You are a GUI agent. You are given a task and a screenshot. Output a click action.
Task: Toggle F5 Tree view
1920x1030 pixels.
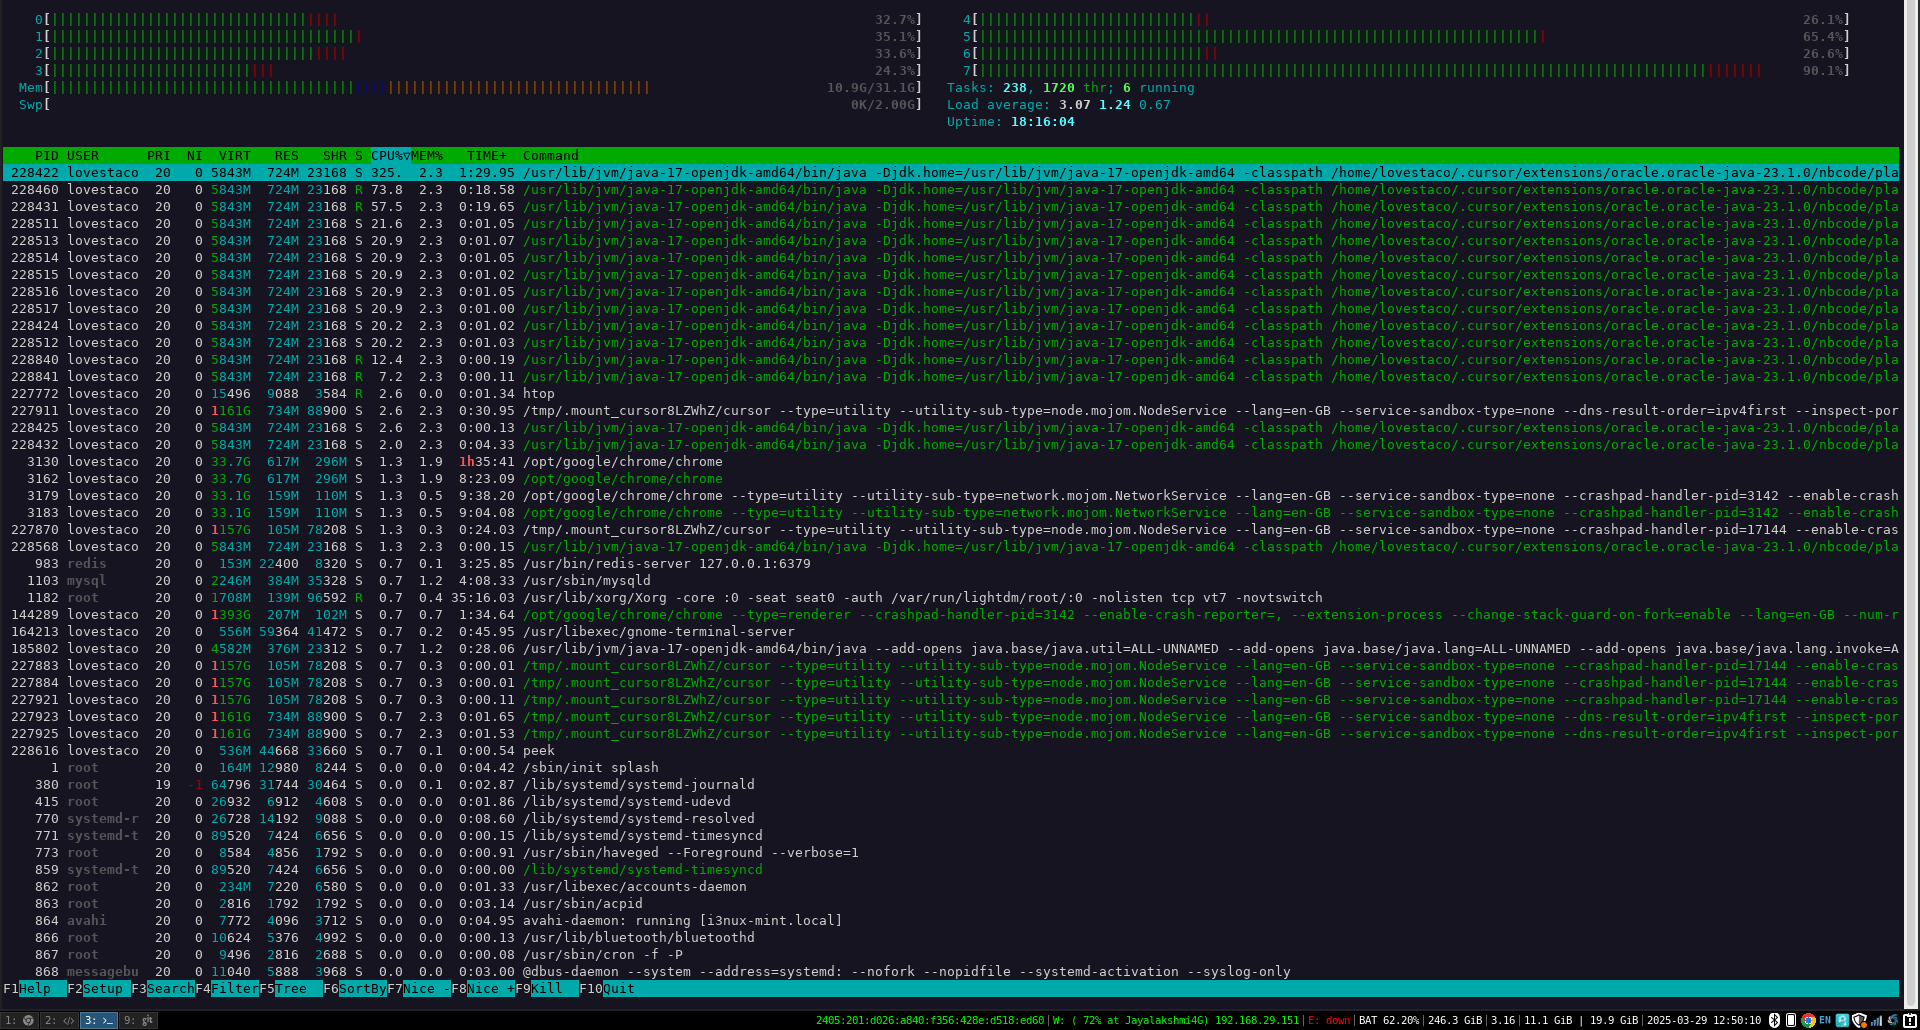tap(291, 989)
